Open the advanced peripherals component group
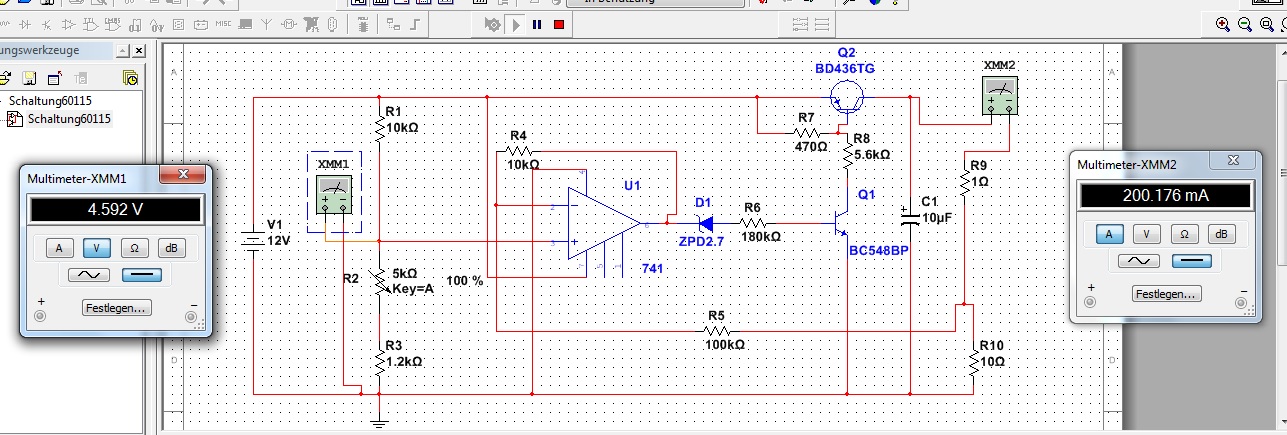This screenshot has width=1287, height=435. (x=246, y=25)
